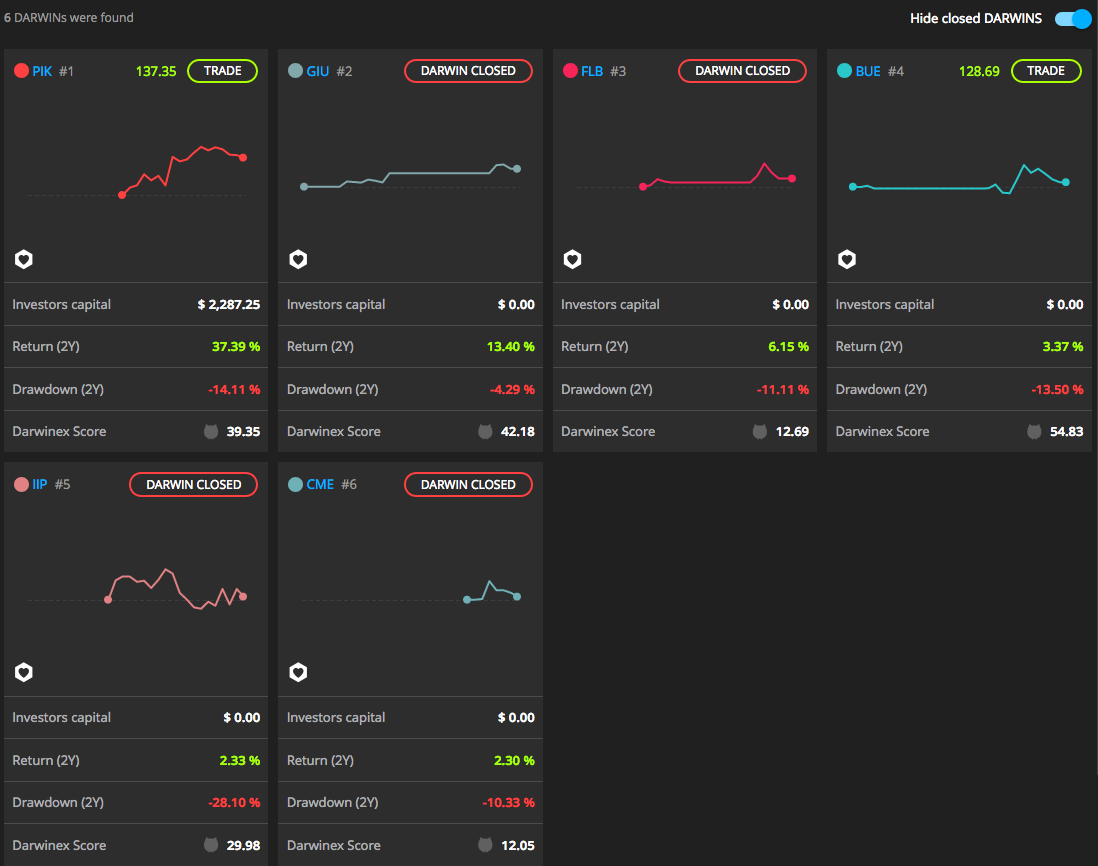This screenshot has height=866, width=1098.
Task: Click the -28.10 % drawdown value
Action: point(234,802)
